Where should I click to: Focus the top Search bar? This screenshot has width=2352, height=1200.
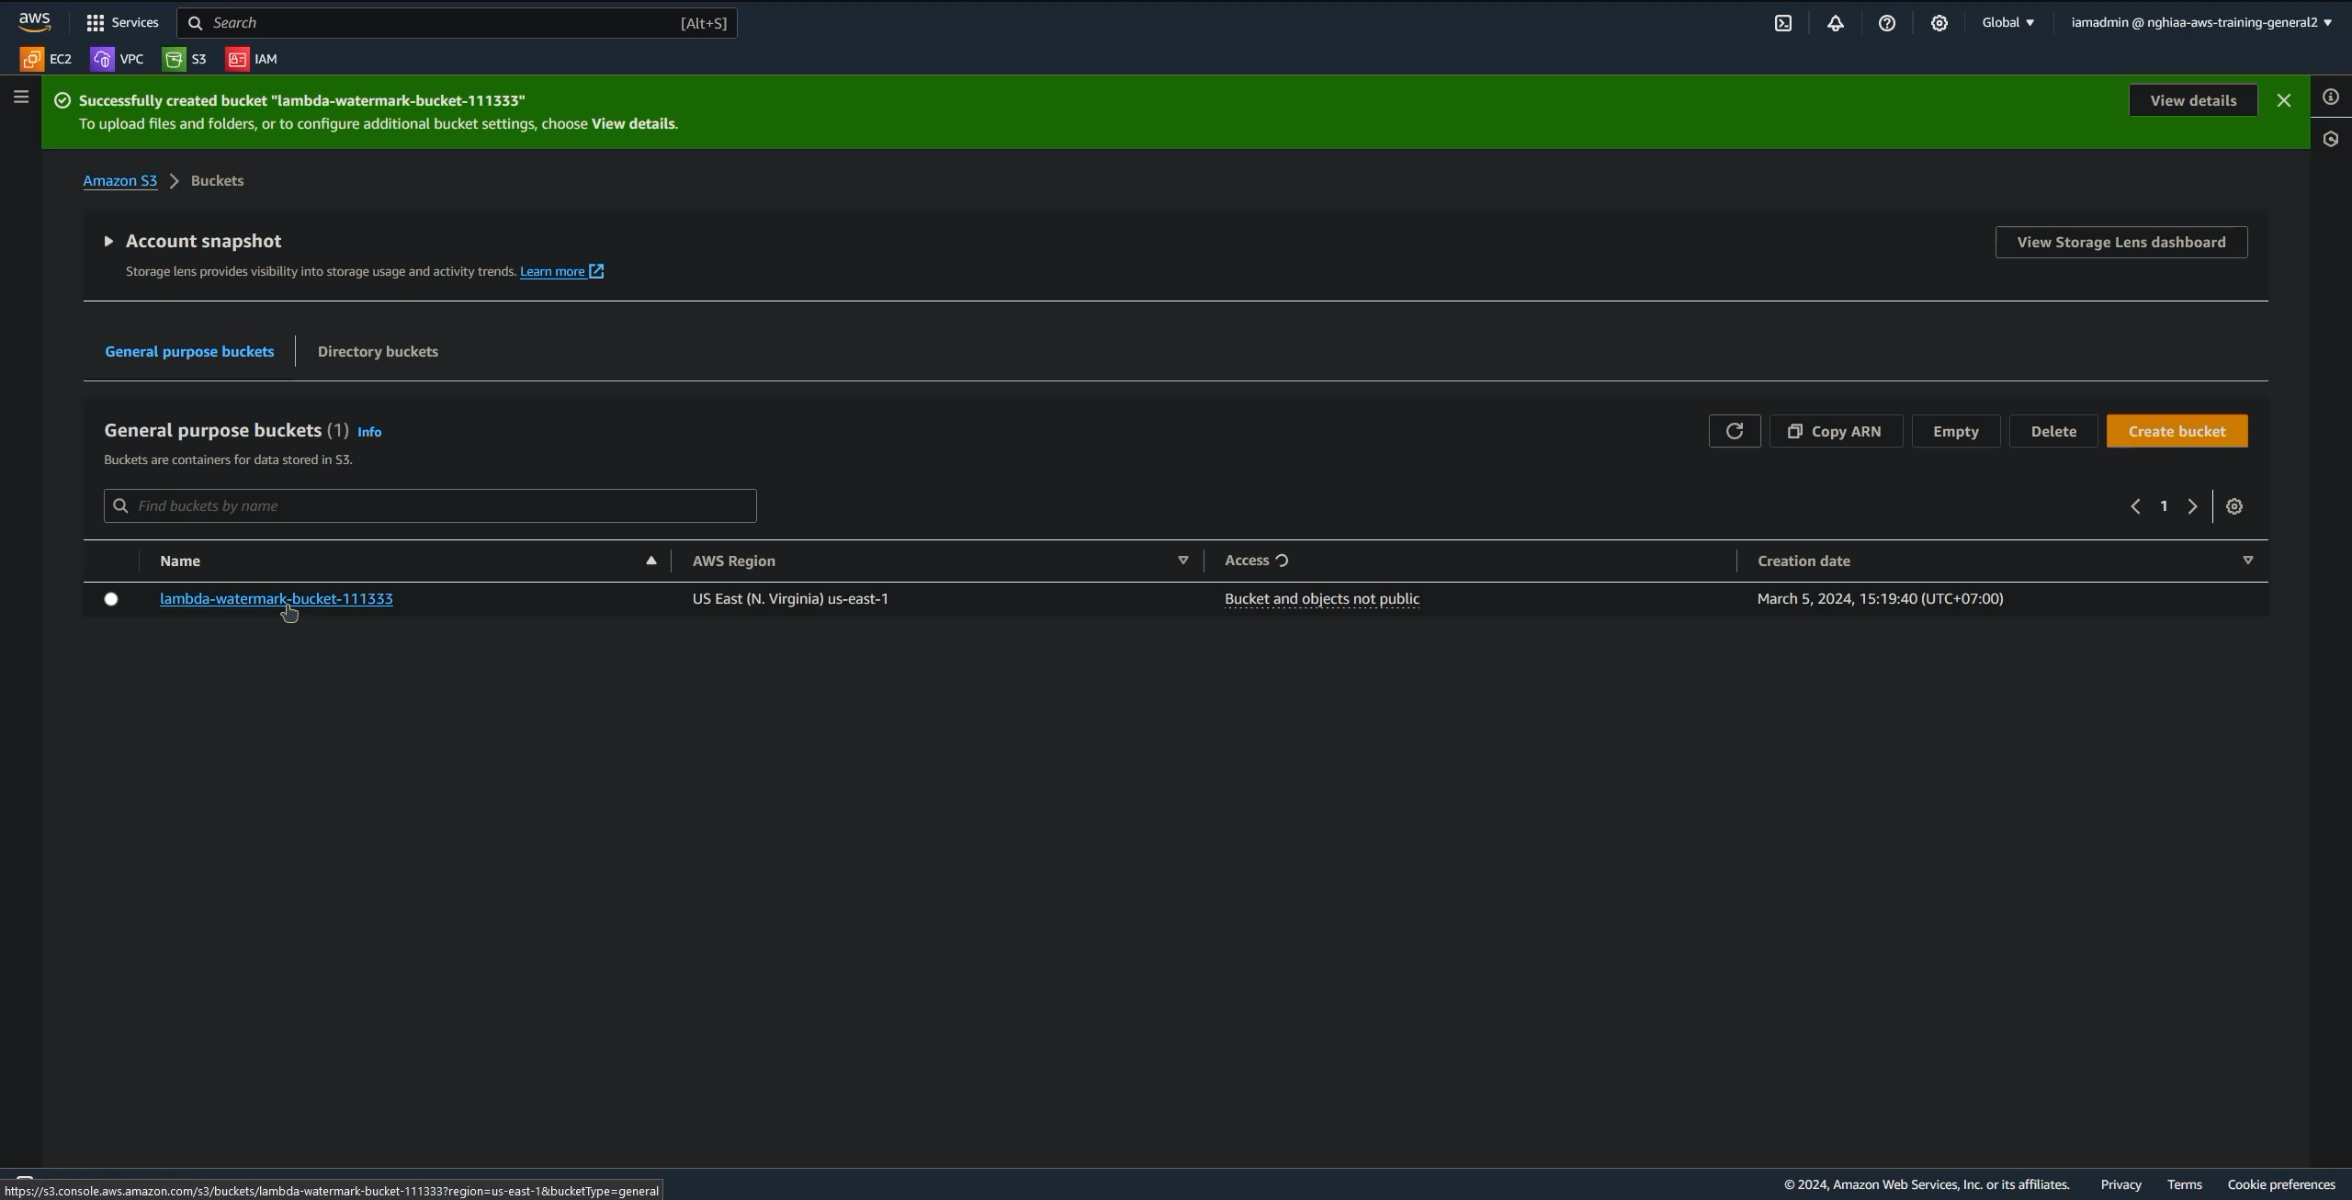457,23
